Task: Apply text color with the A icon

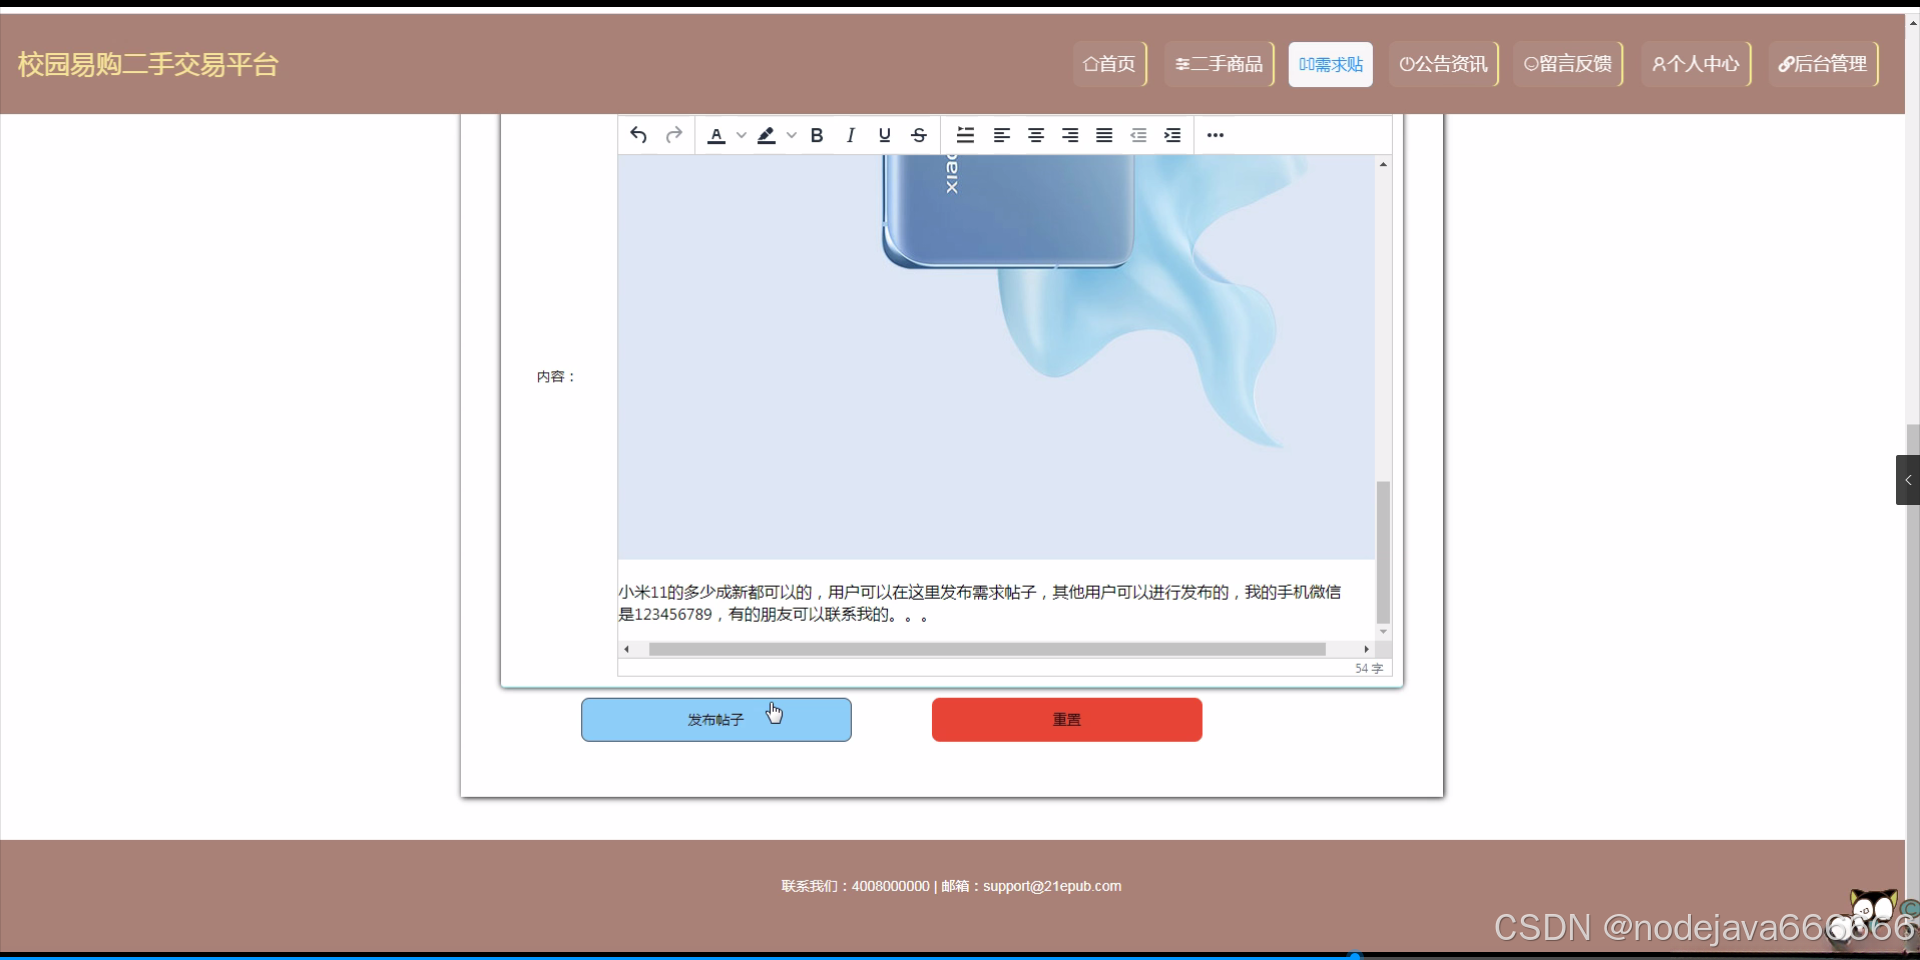Action: click(x=716, y=135)
